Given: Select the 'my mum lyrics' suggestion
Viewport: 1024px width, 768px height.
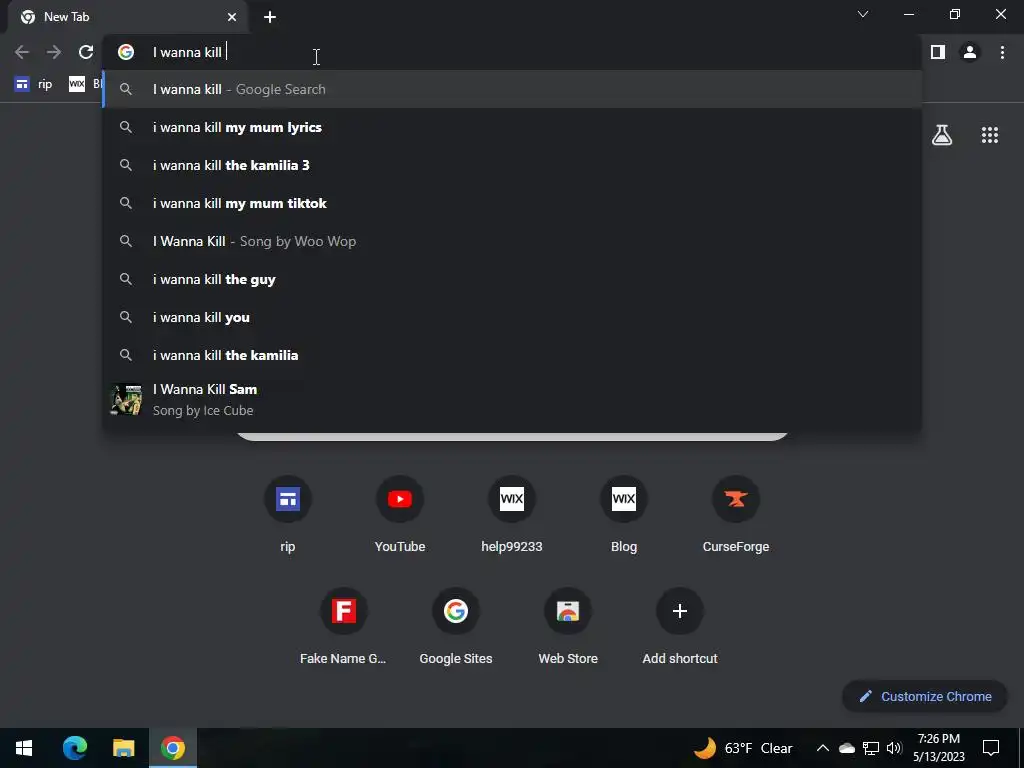Looking at the screenshot, I should [x=512, y=127].
